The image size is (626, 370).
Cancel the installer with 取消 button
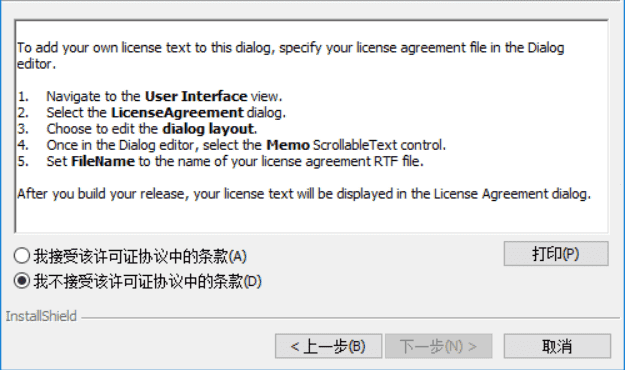[557, 346]
